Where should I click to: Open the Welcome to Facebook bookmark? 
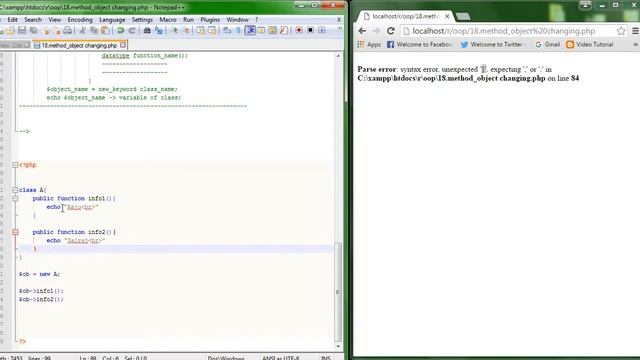pos(419,44)
